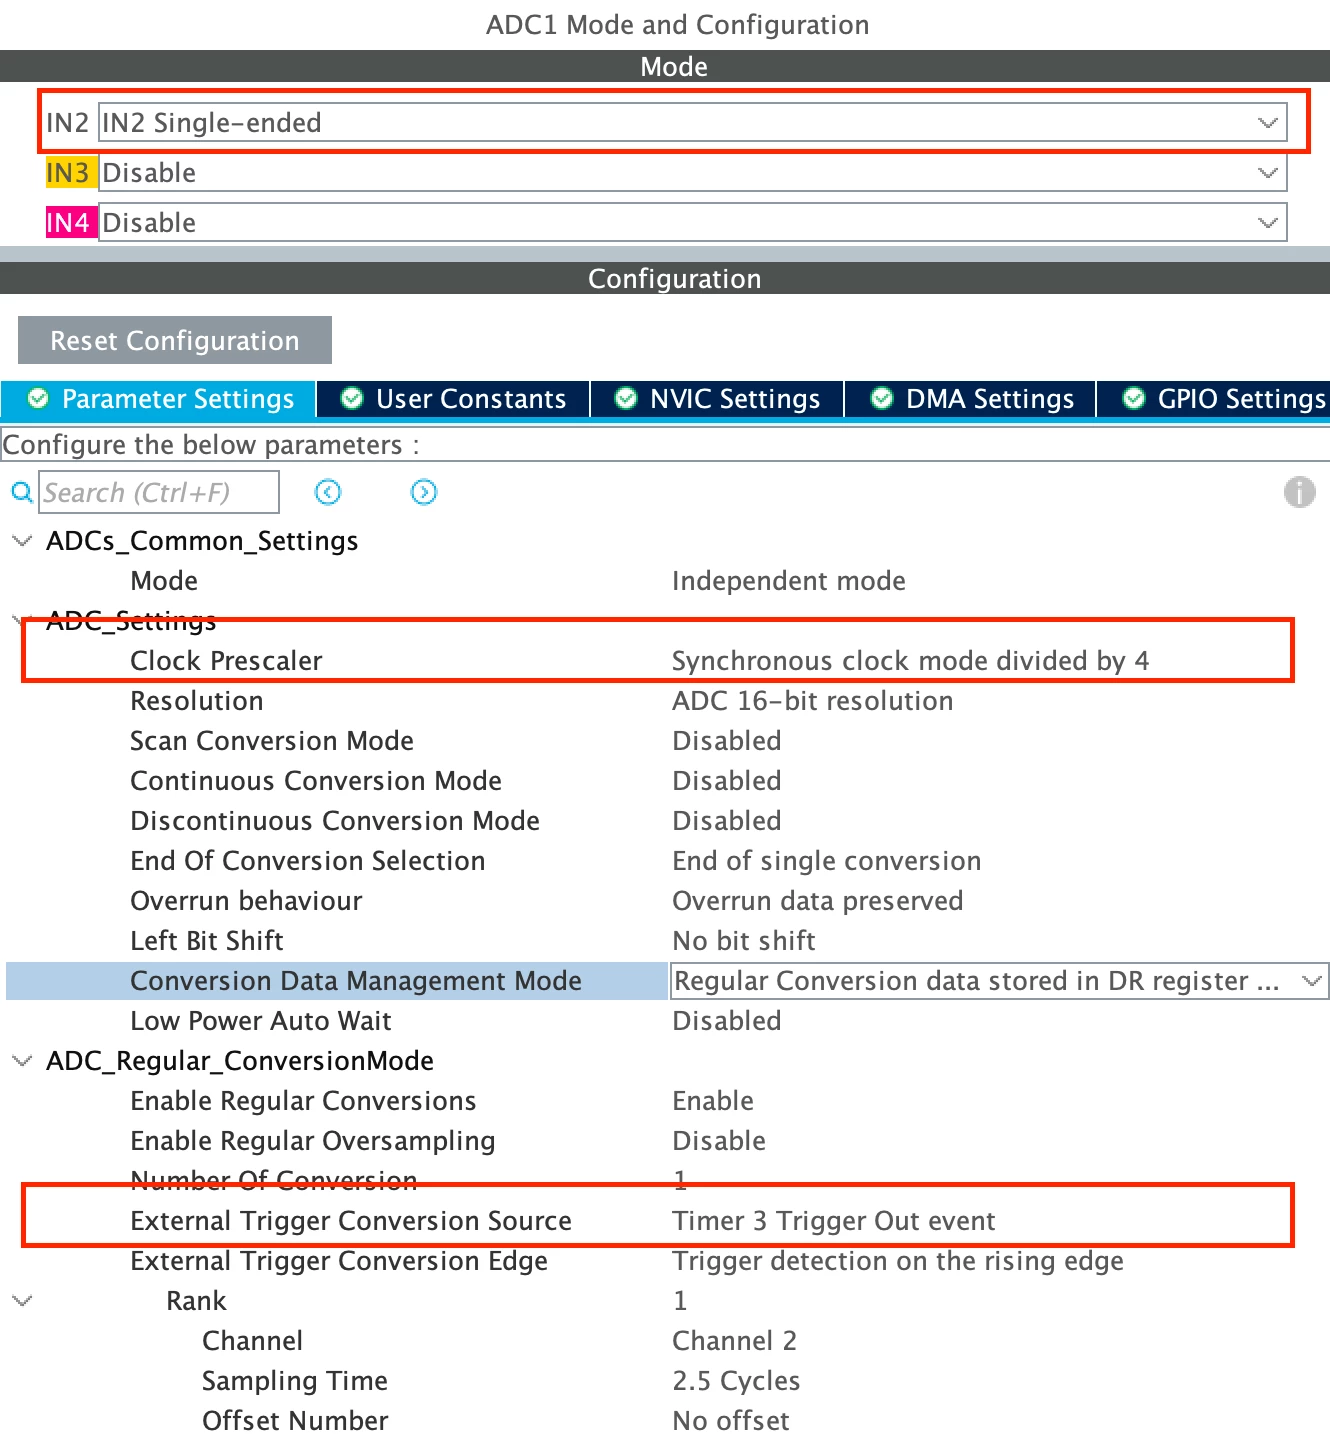
Task: Click 'Overrun data preserved' value
Action: (x=817, y=901)
